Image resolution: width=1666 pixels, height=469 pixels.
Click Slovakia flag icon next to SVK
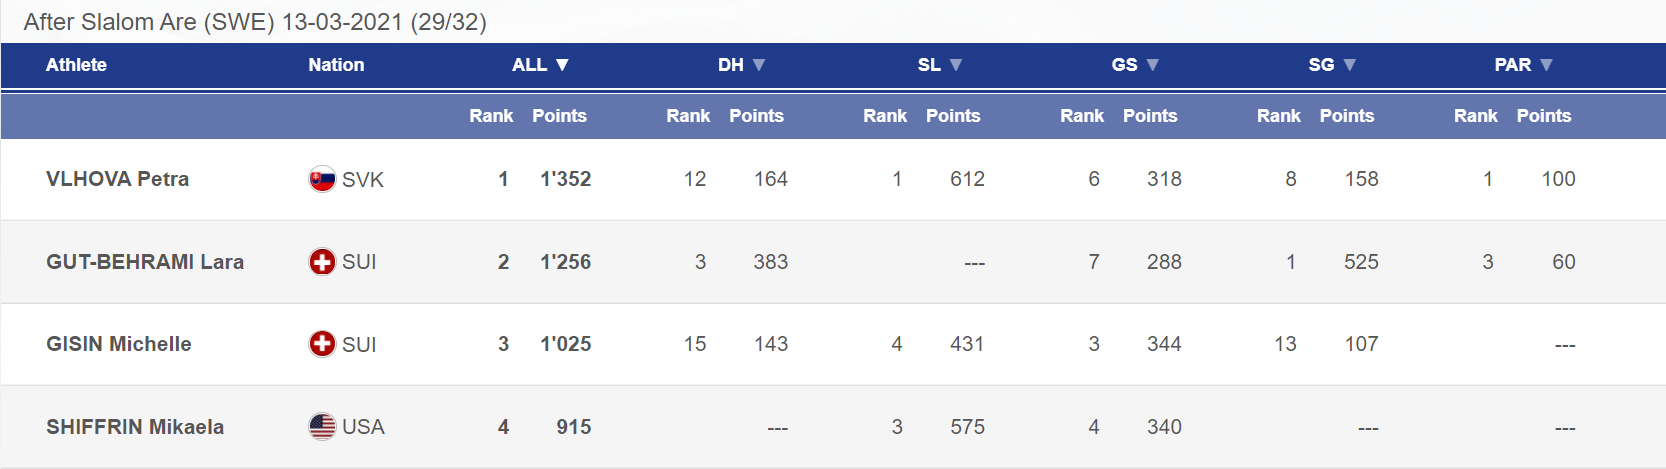click(x=322, y=179)
